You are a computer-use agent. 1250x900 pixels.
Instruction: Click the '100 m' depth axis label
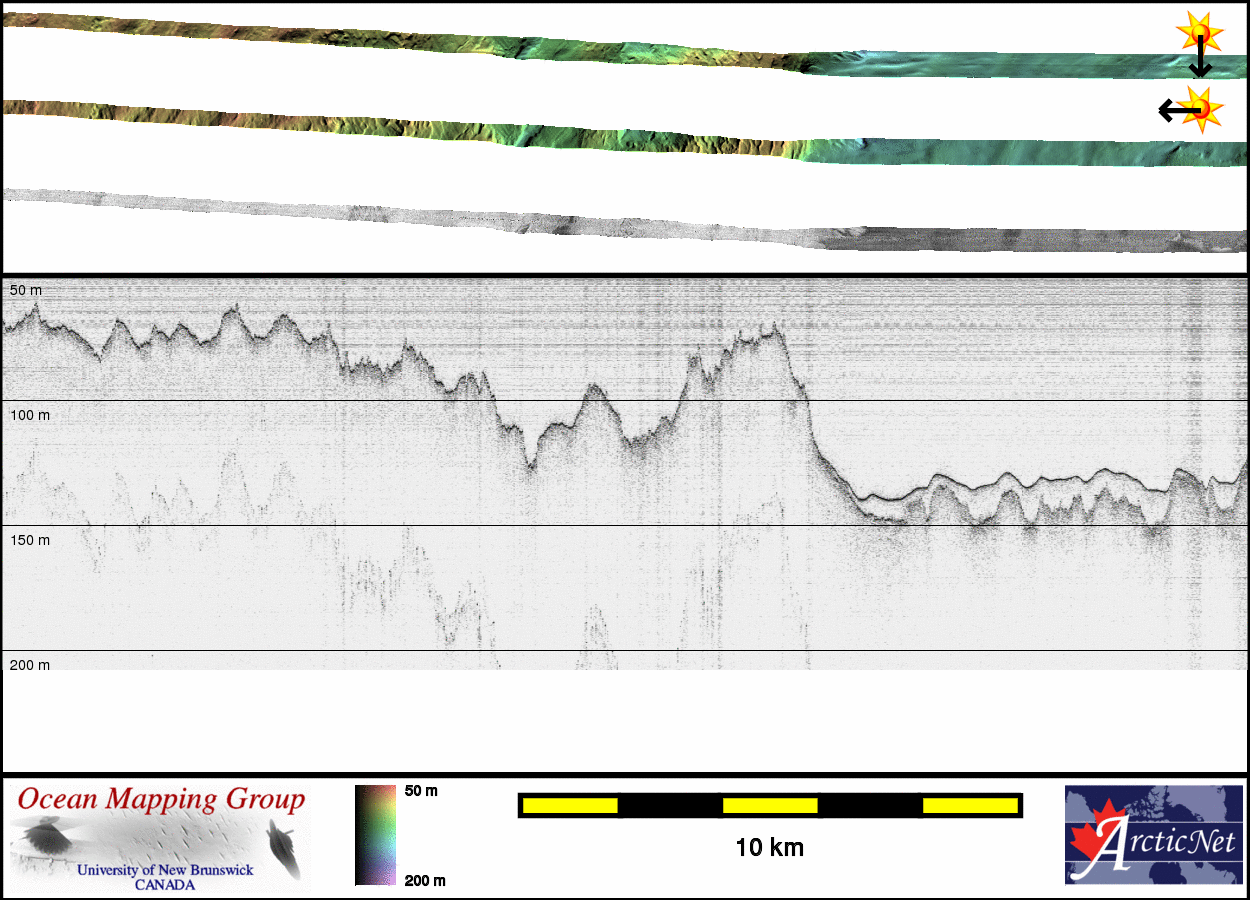click(x=30, y=414)
